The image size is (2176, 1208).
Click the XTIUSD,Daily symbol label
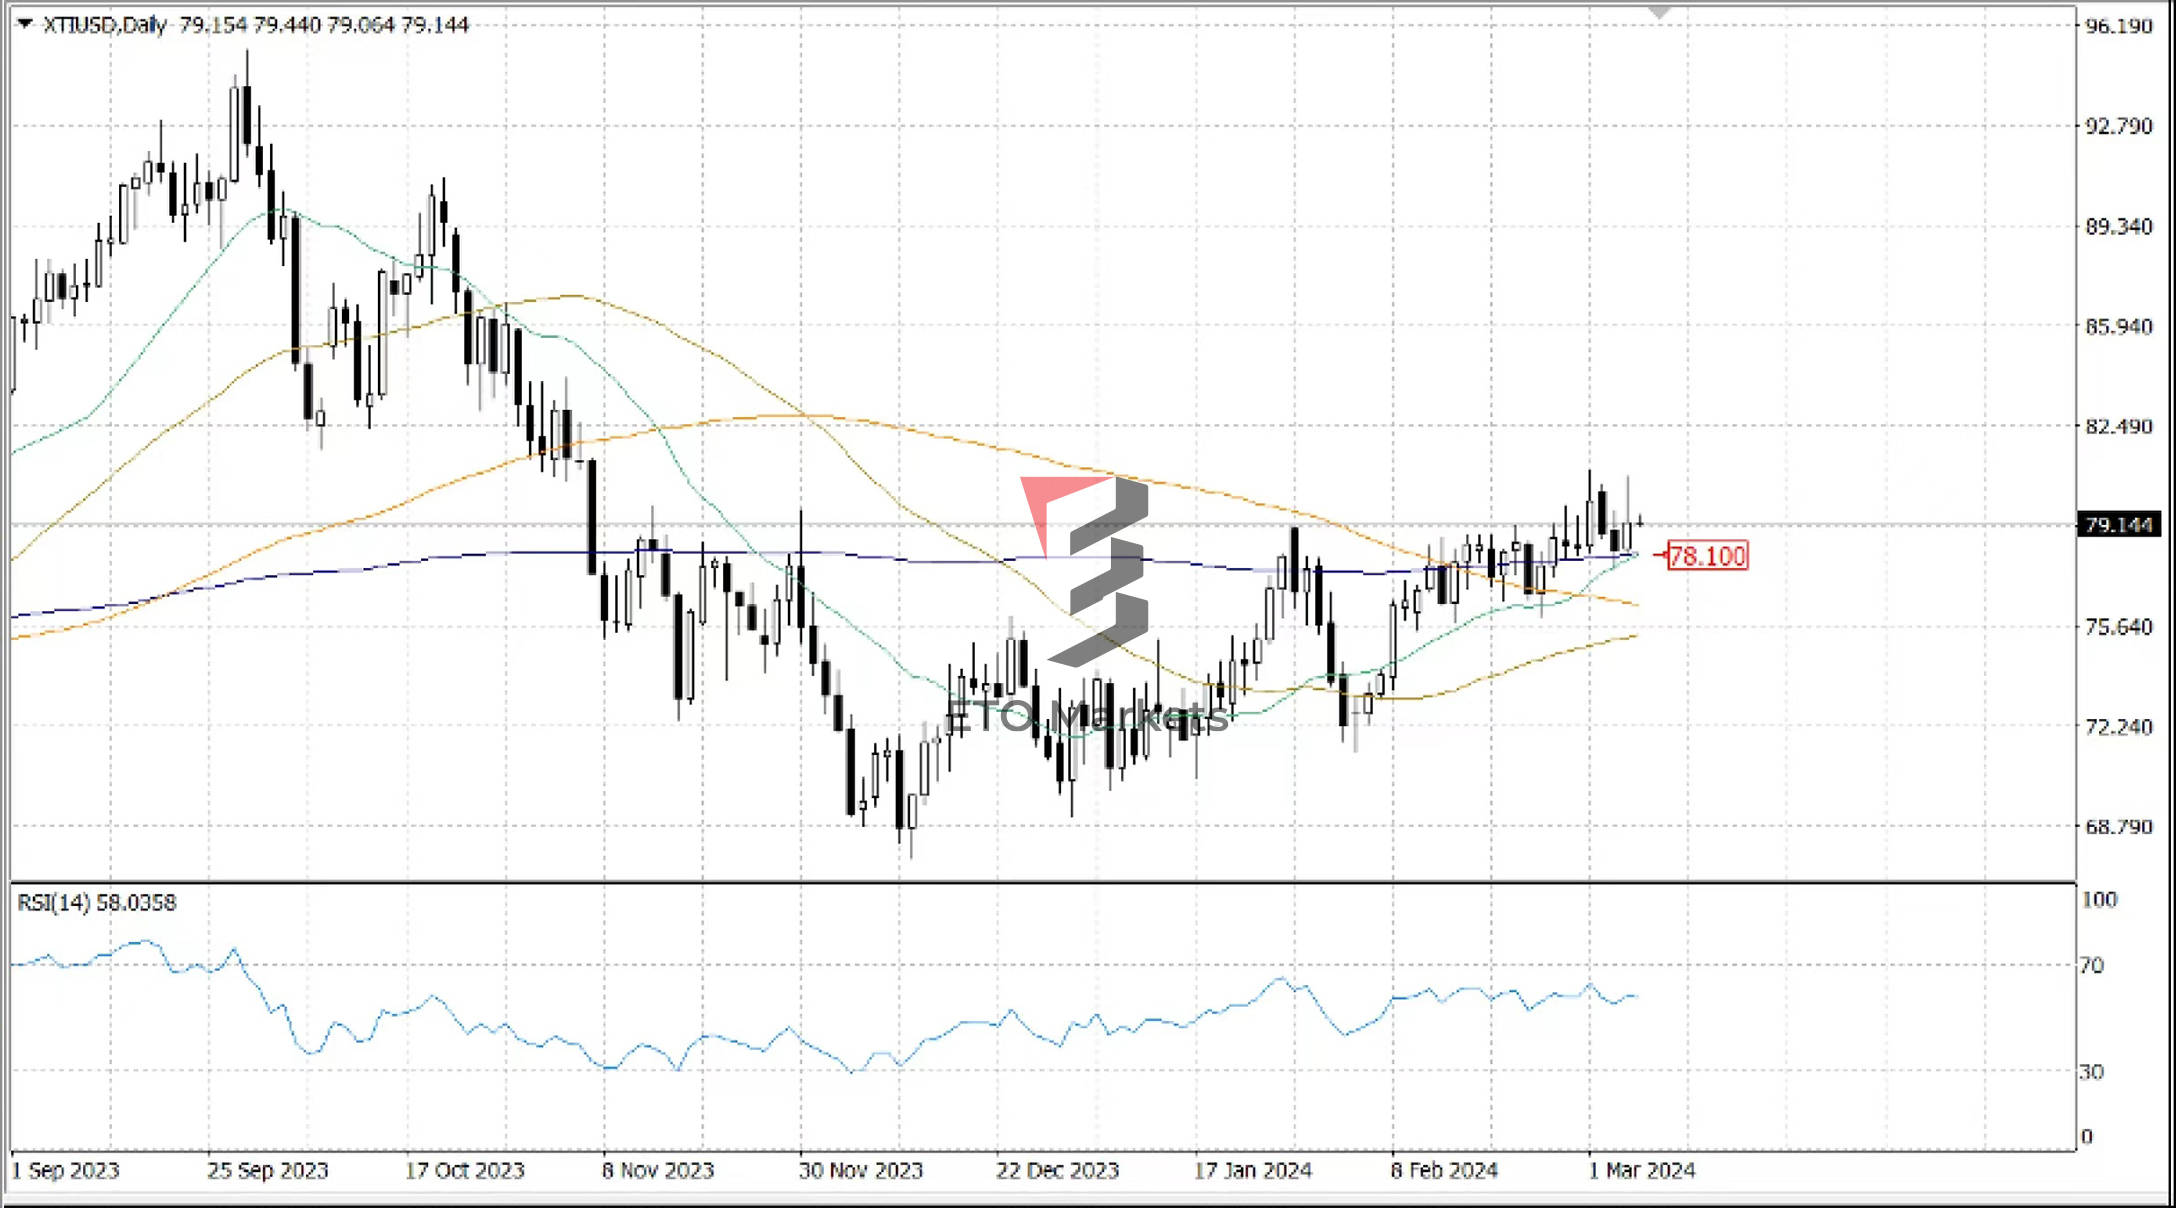(x=105, y=25)
